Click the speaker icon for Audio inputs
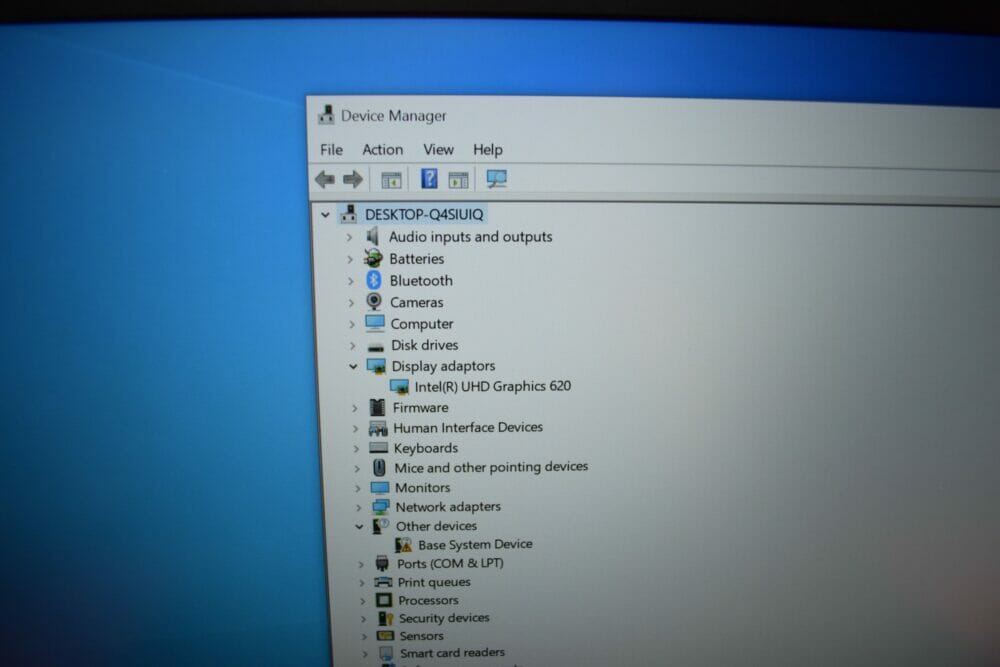Image resolution: width=1000 pixels, height=667 pixels. 372,237
